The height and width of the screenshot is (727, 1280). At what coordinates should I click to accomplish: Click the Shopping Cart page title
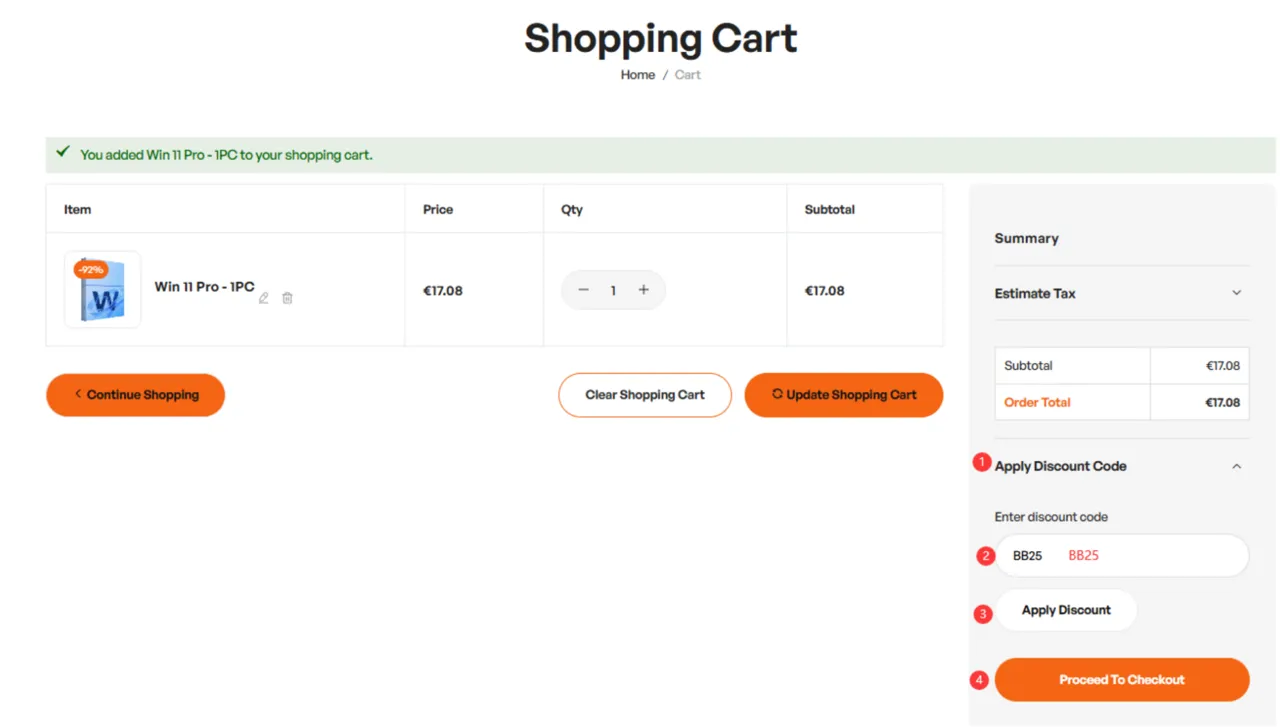point(661,39)
